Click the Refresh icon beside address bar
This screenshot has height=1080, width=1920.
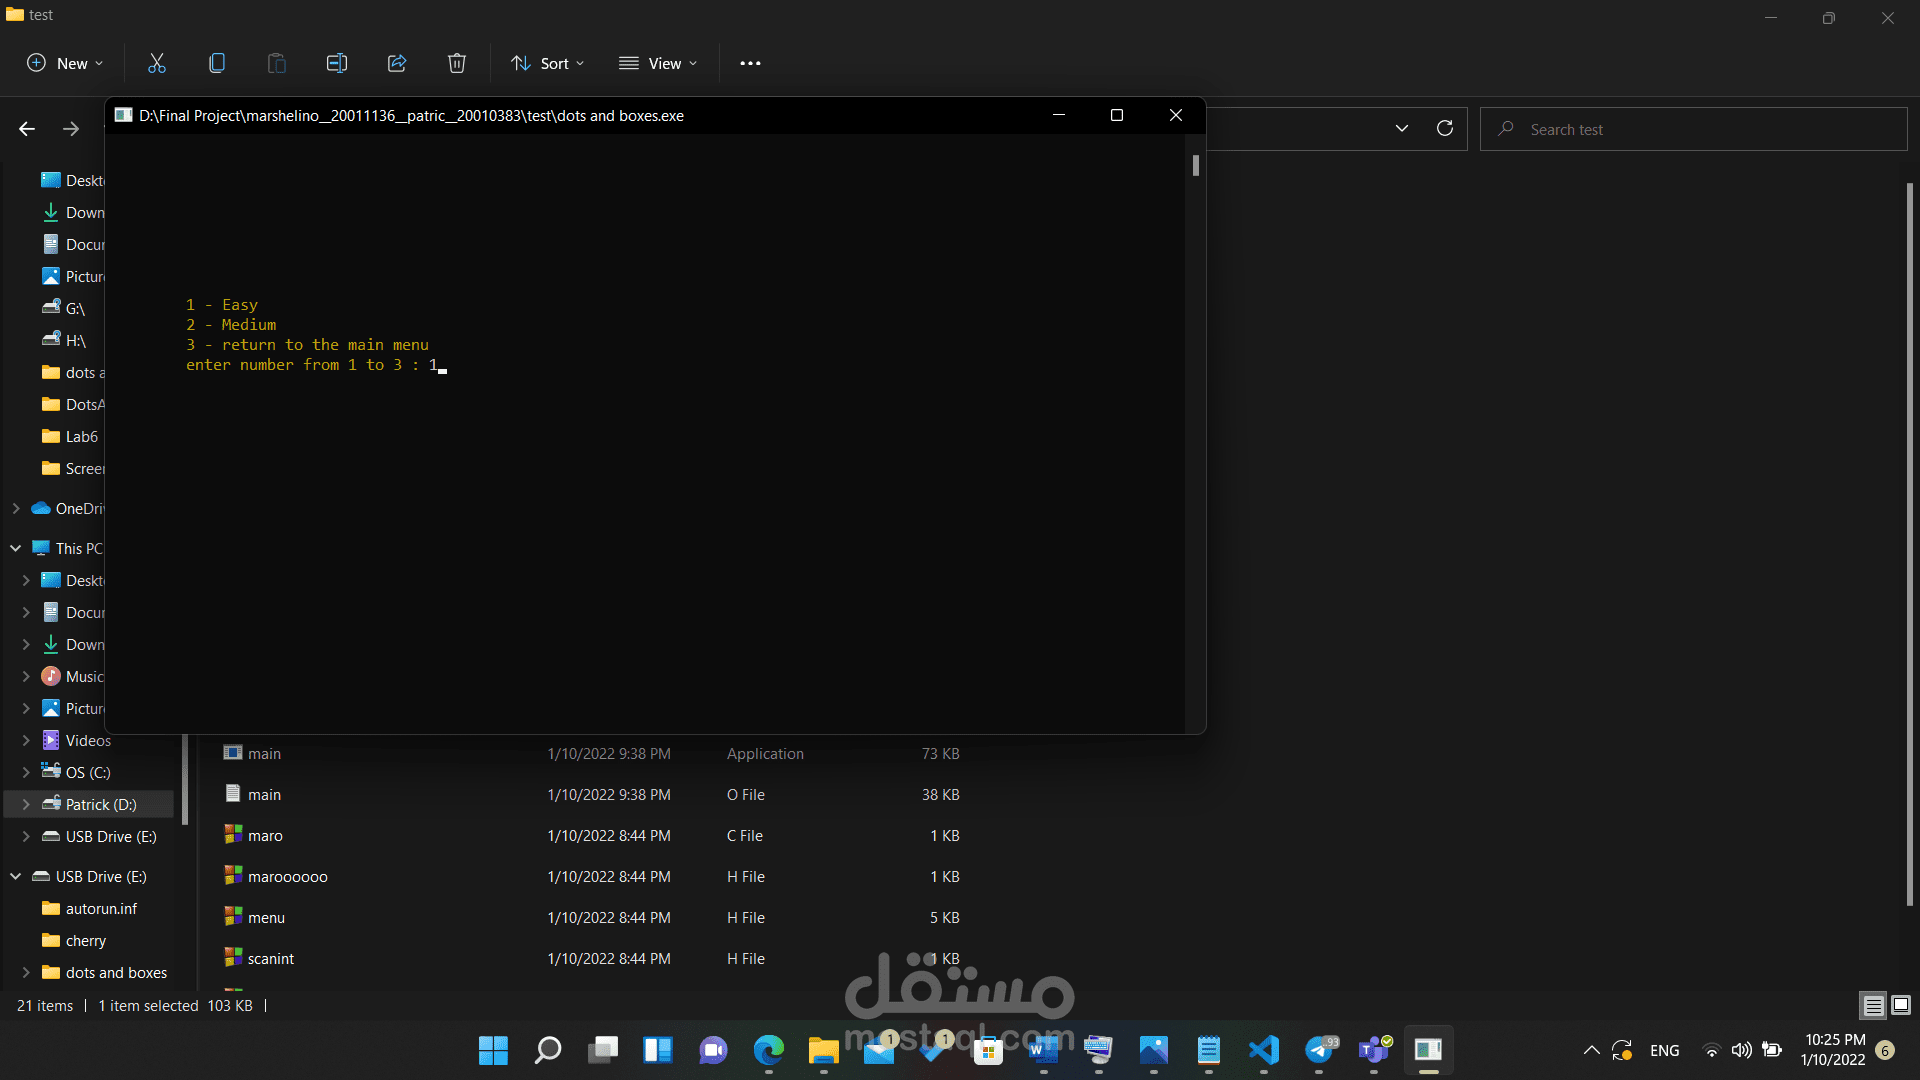[x=1445, y=128]
